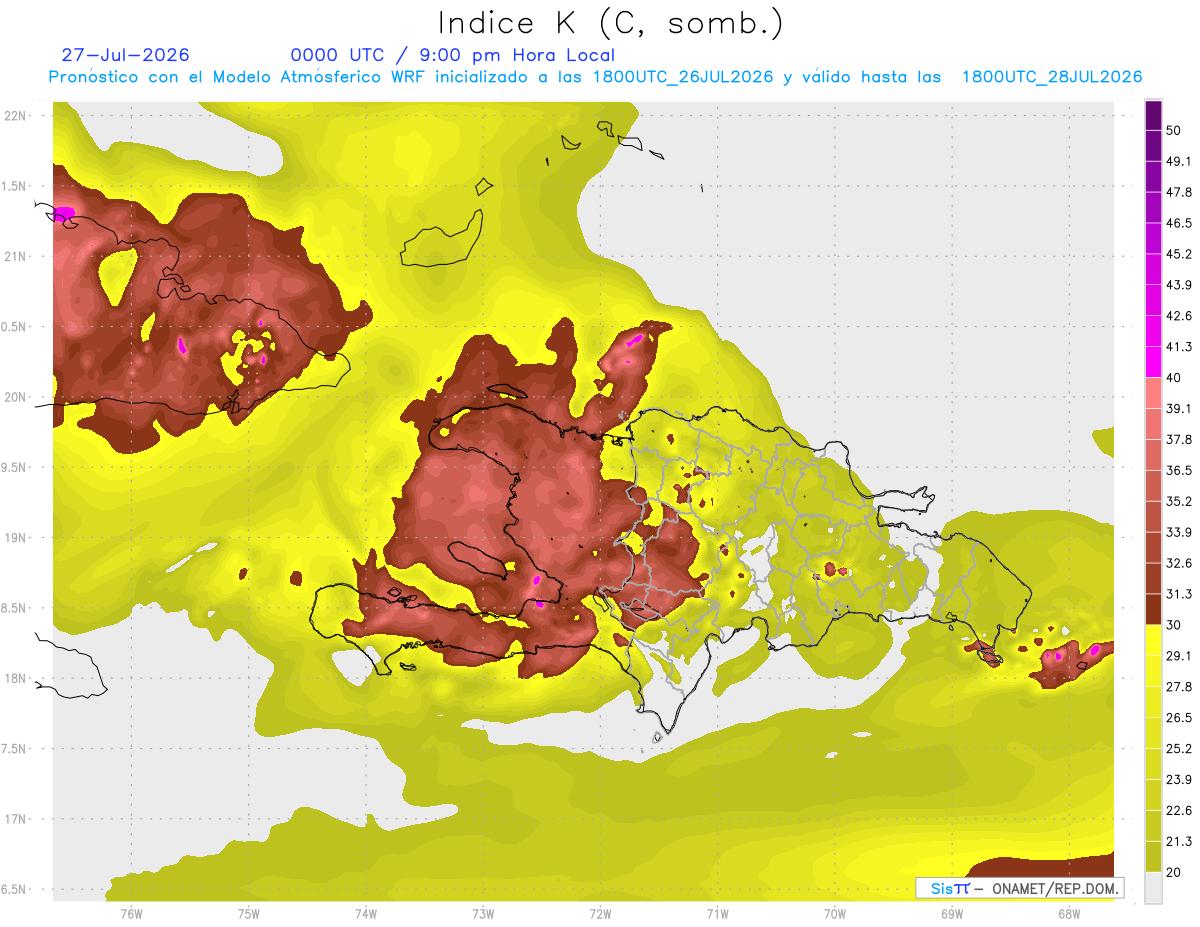This screenshot has height=927, width=1200.
Task: Click the colorbar value 30
Action: pyautogui.click(x=1174, y=625)
